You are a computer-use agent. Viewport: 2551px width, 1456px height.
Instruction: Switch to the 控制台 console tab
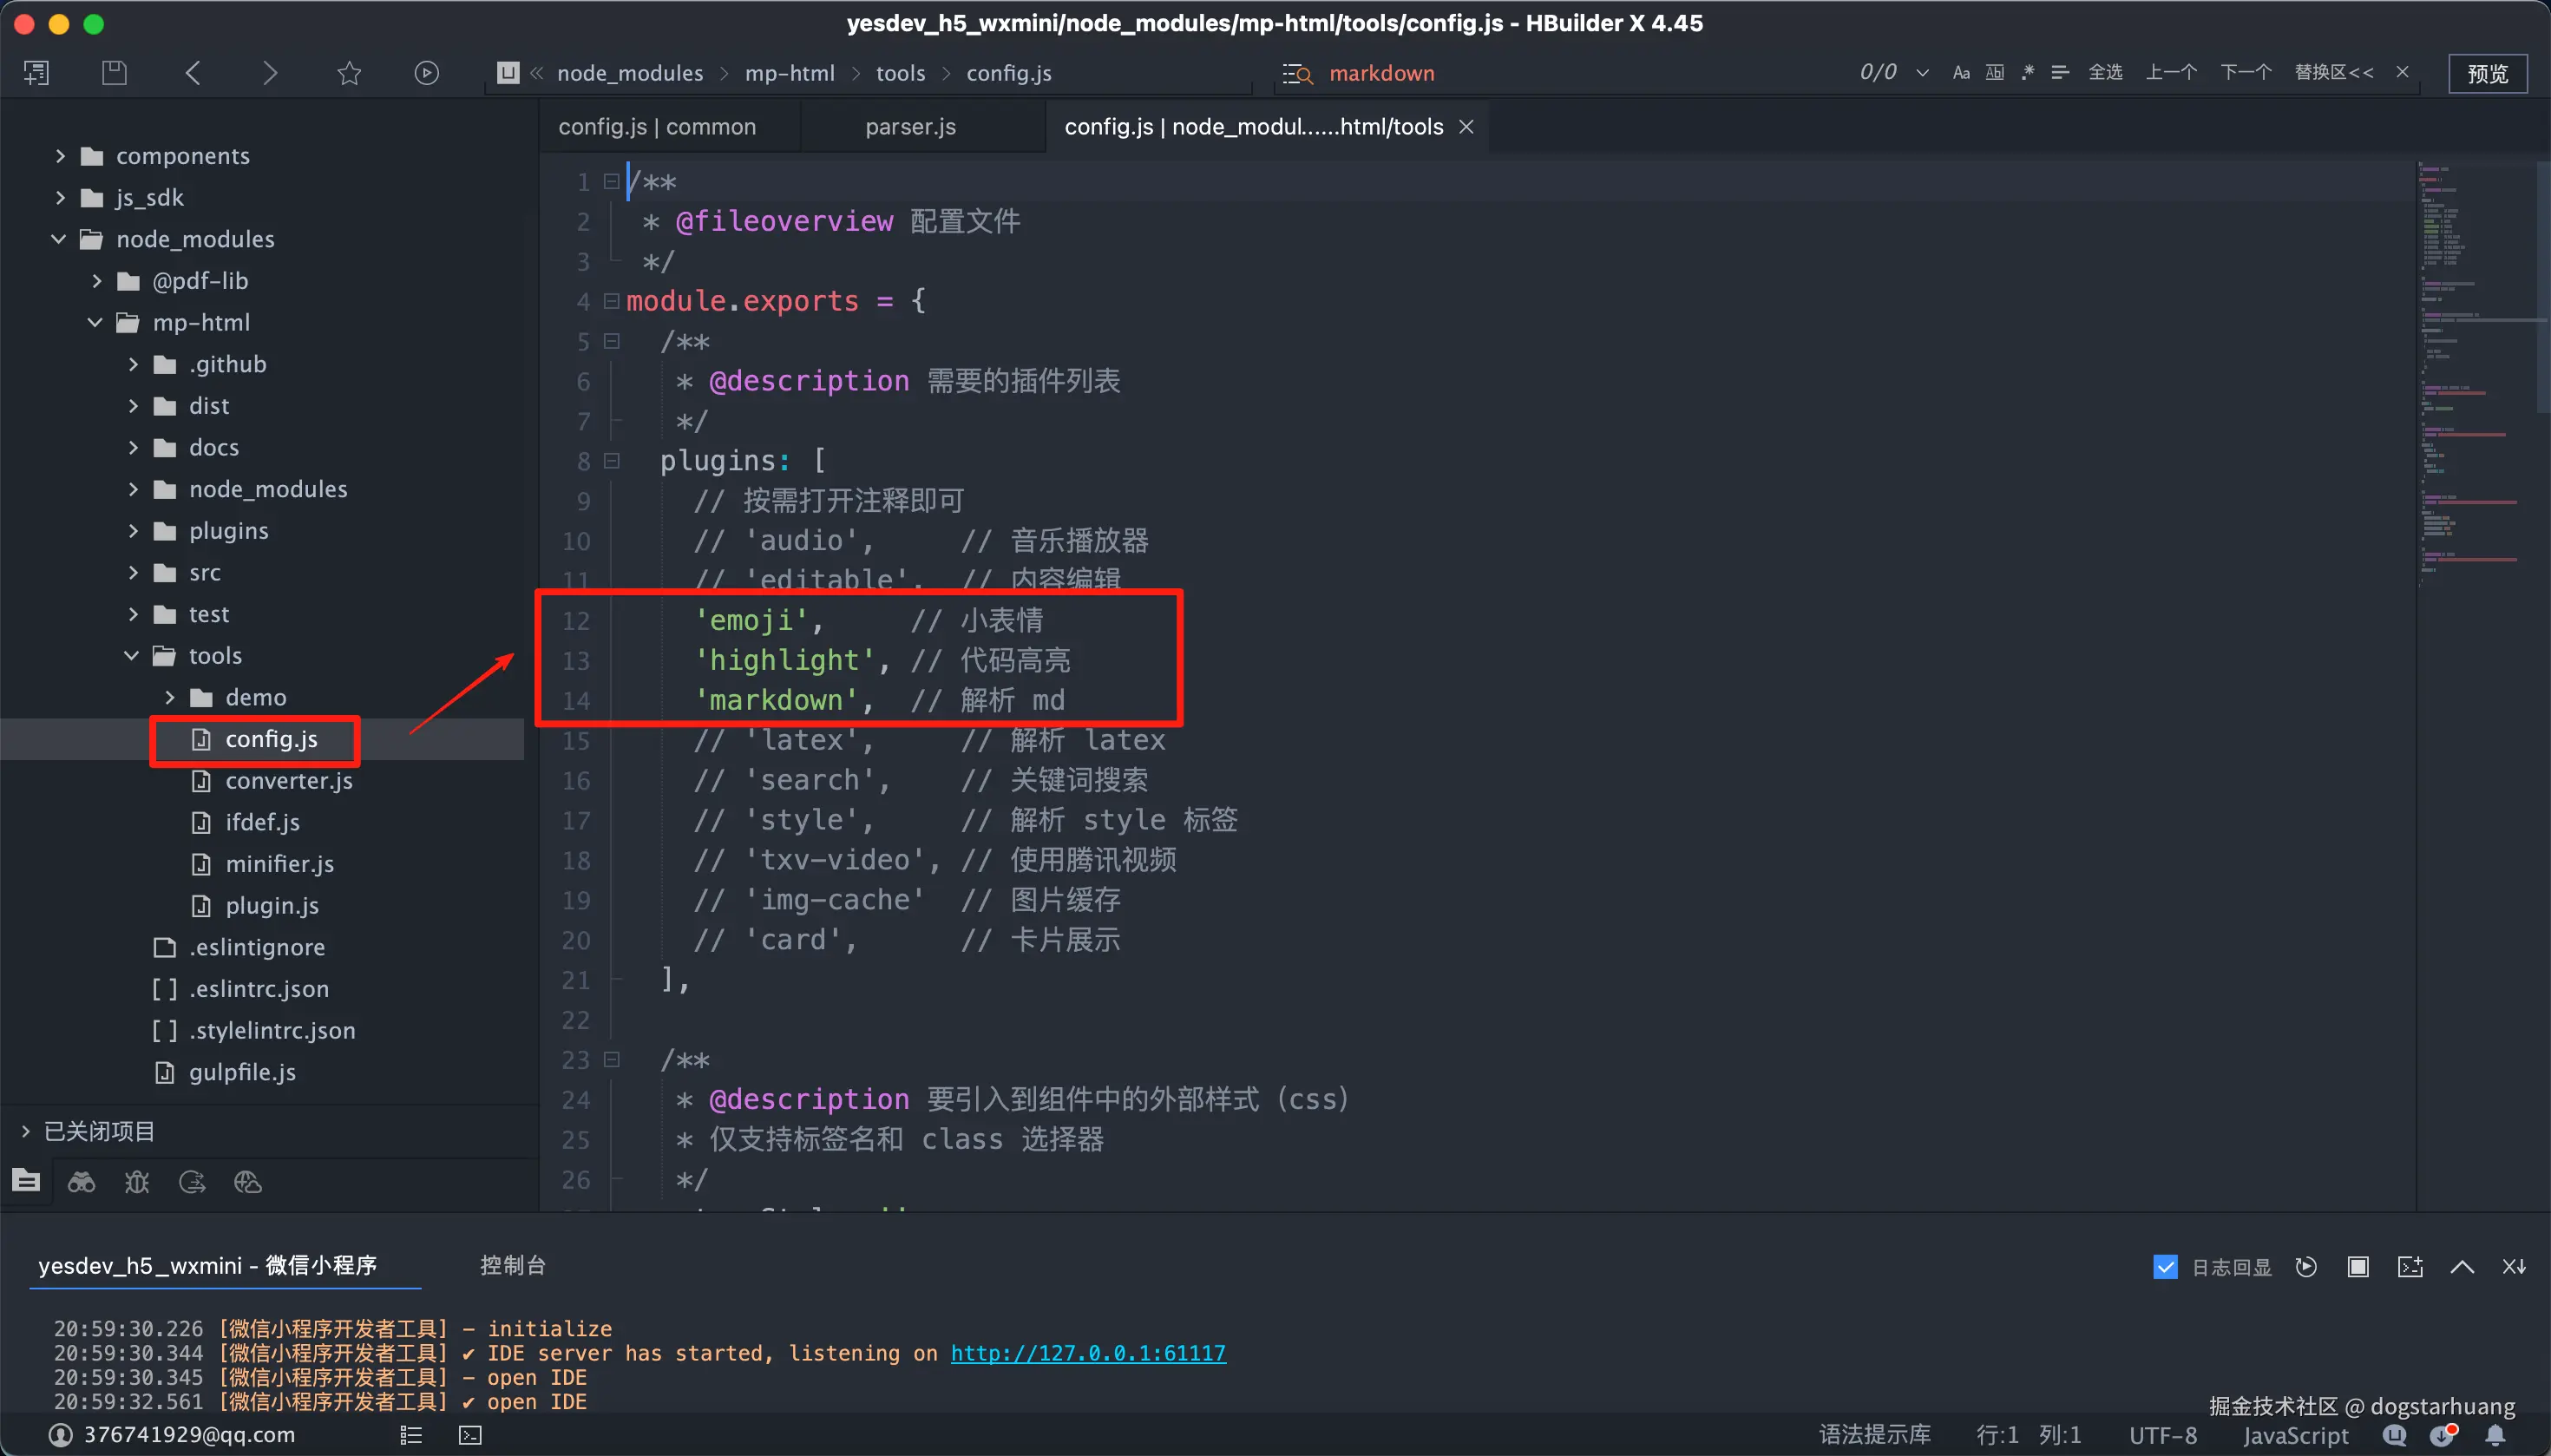pos(513,1264)
